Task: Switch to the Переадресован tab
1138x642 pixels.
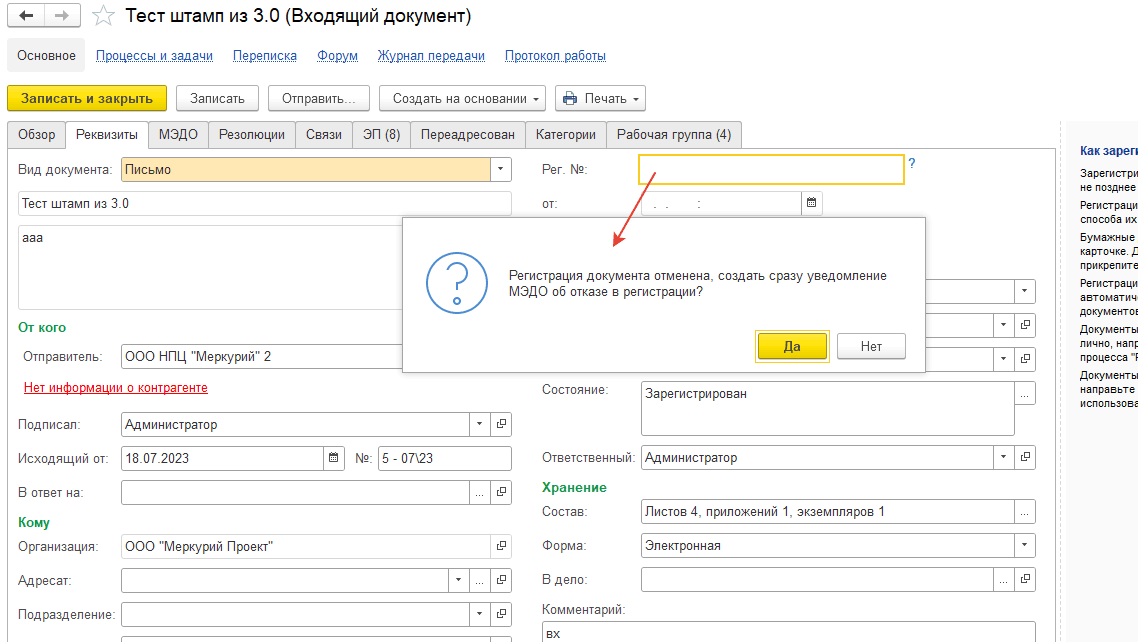Action: [468, 135]
